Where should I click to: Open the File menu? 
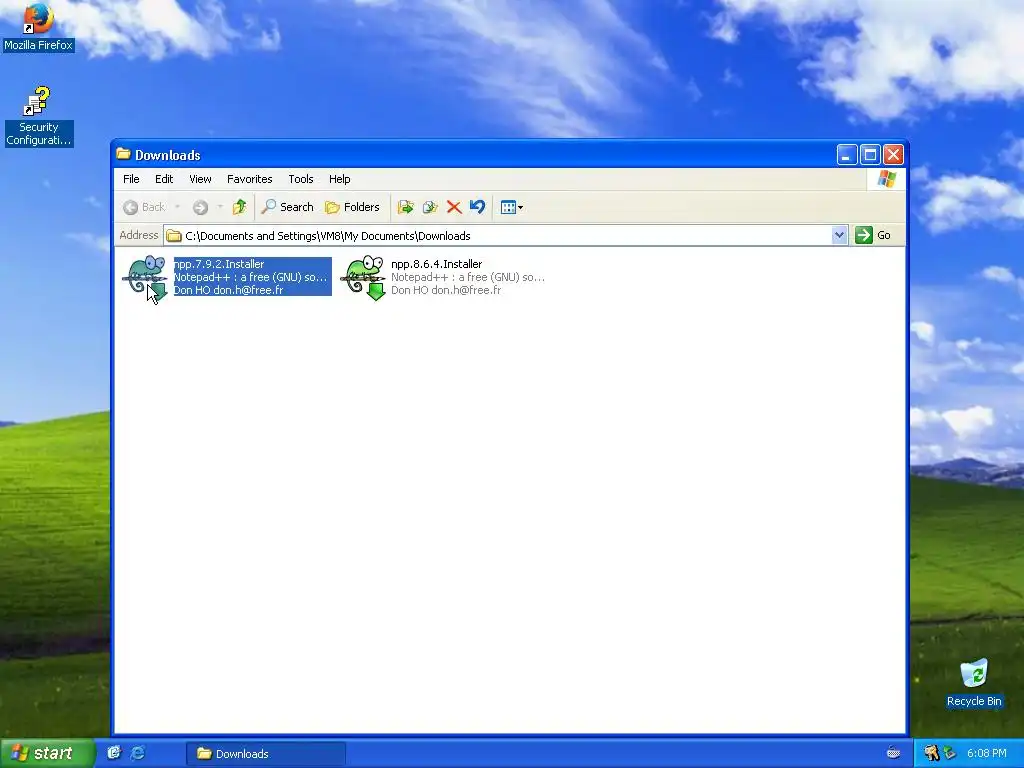point(131,179)
